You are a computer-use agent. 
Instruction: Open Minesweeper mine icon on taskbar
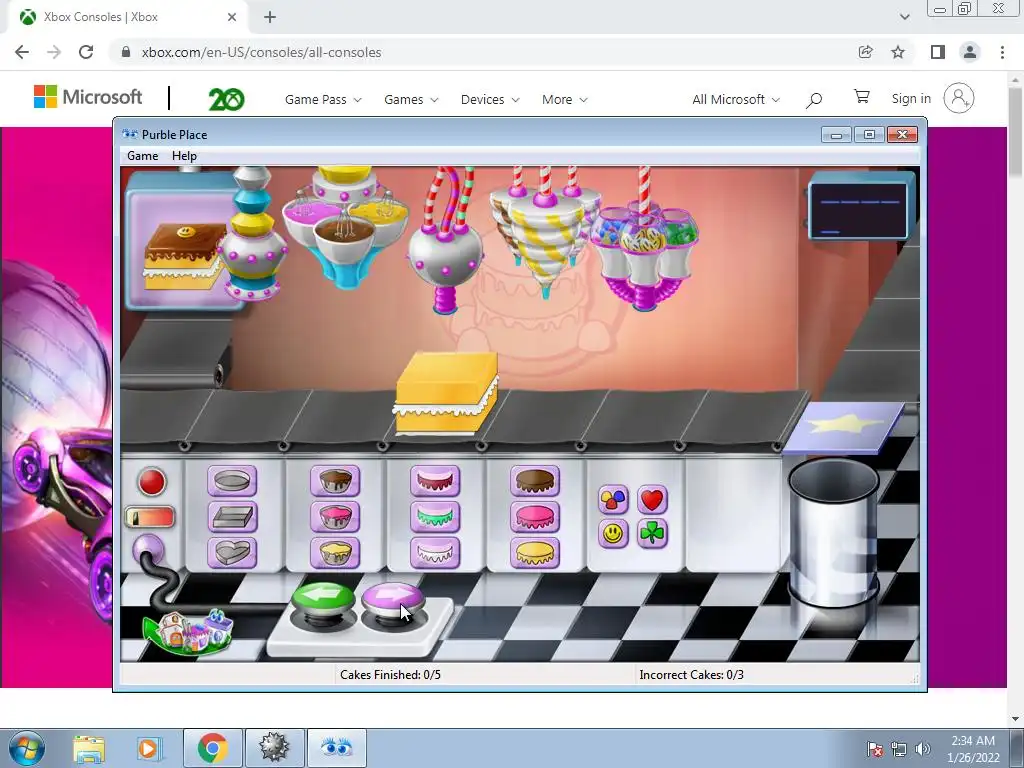tap(274, 748)
